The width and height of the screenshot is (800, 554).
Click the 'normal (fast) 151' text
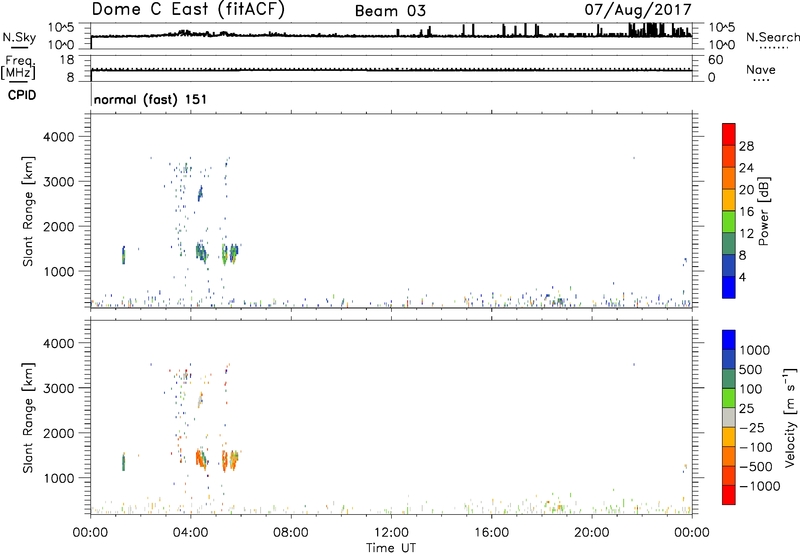pyautogui.click(x=151, y=99)
